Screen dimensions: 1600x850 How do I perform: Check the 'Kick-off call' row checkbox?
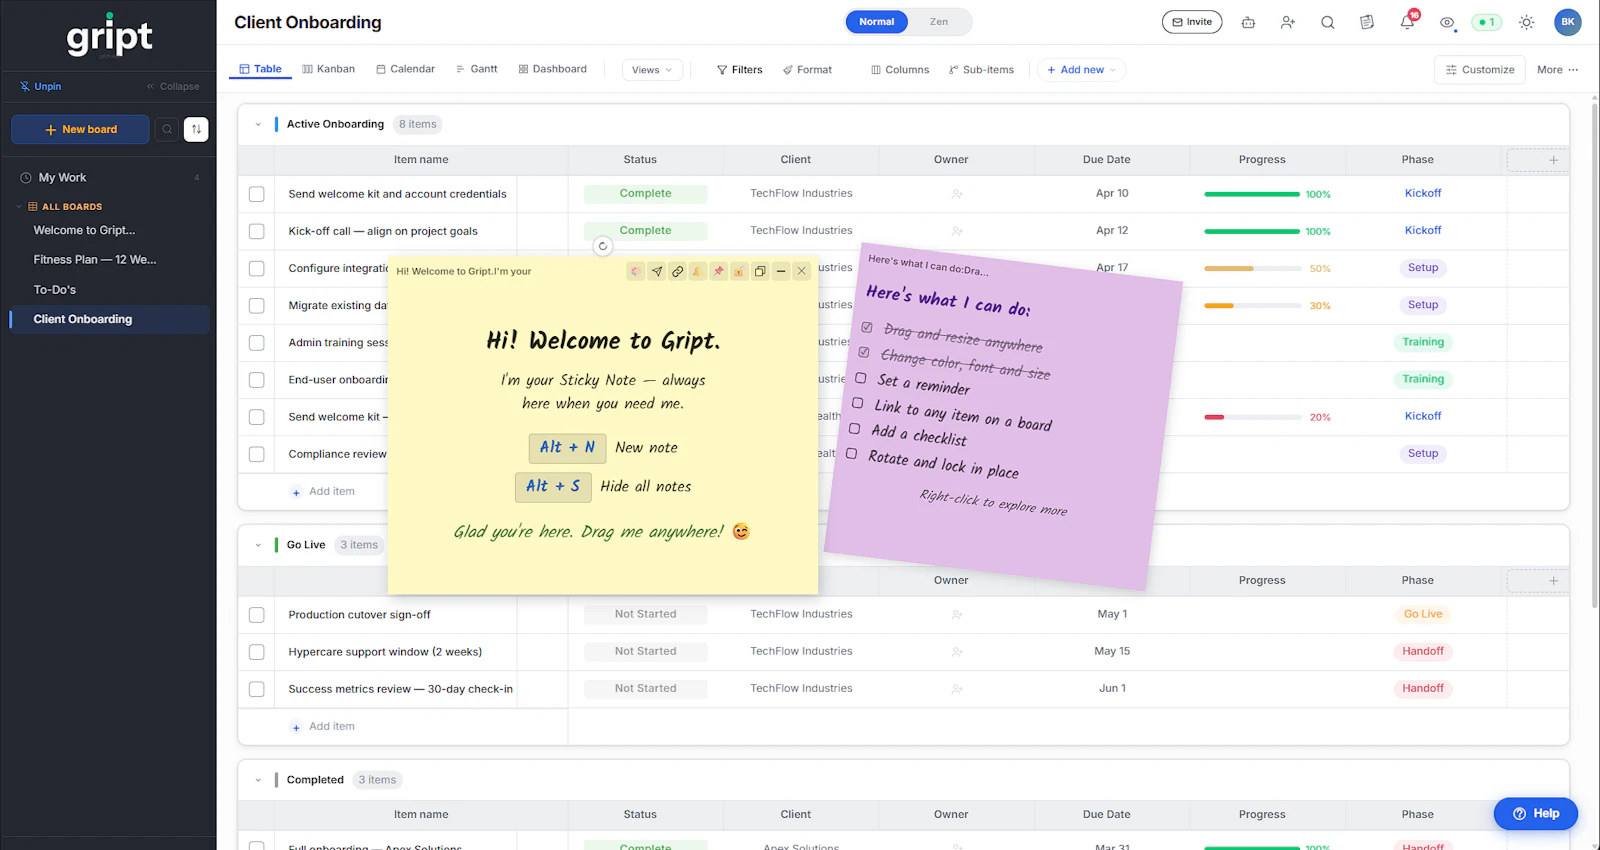click(x=257, y=231)
